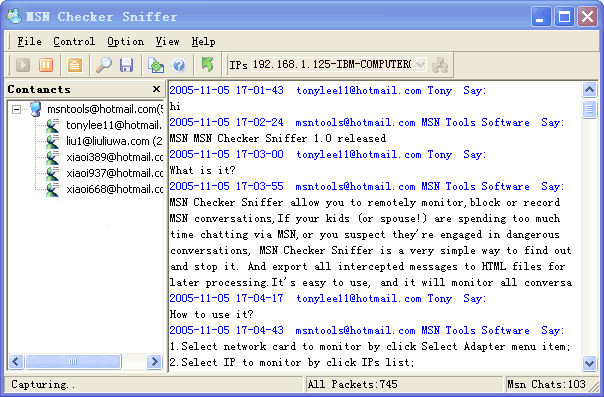
Task: Click the contact icon beside liu1@liuliuwa.com
Action: coord(52,141)
